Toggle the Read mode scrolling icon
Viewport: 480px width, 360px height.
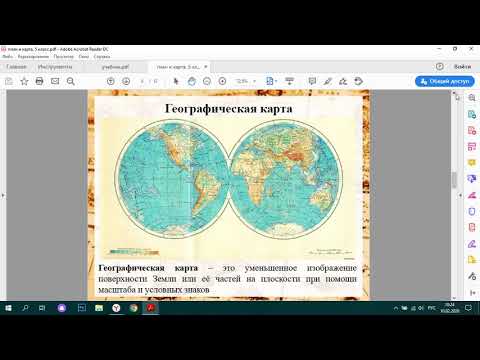[x=289, y=81]
